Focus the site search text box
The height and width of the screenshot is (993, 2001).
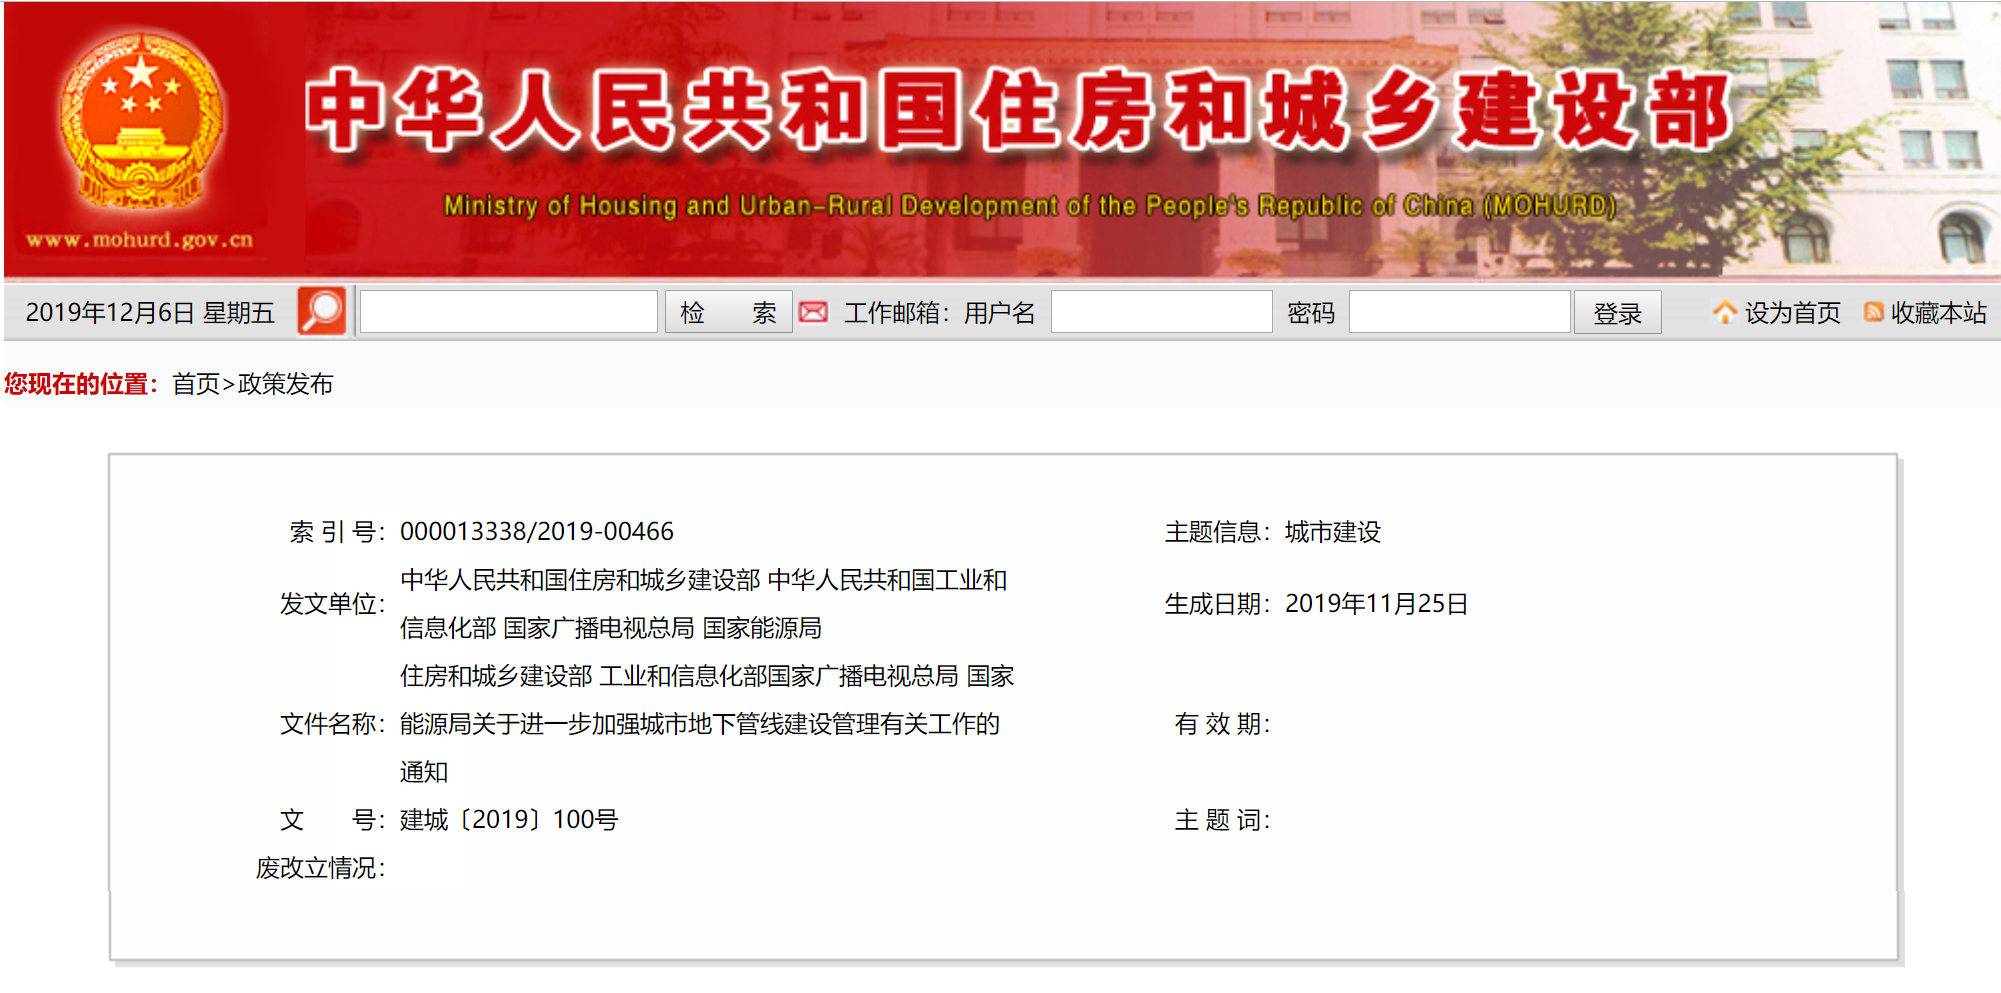click(x=508, y=312)
